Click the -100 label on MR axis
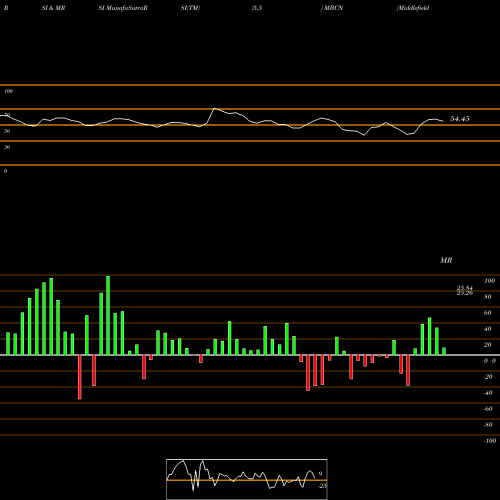This screenshot has width=500, height=500. [x=490, y=441]
